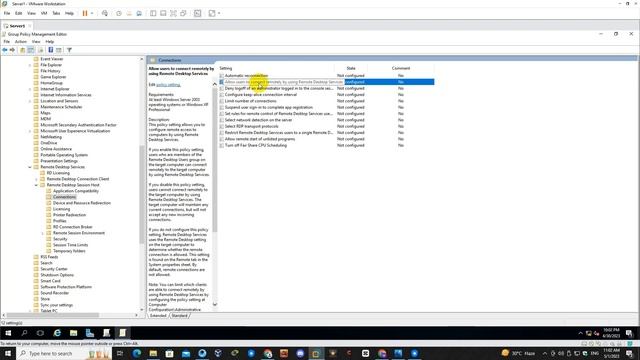Open host Windows Start button
The height and width of the screenshot is (360, 640).
8,353
